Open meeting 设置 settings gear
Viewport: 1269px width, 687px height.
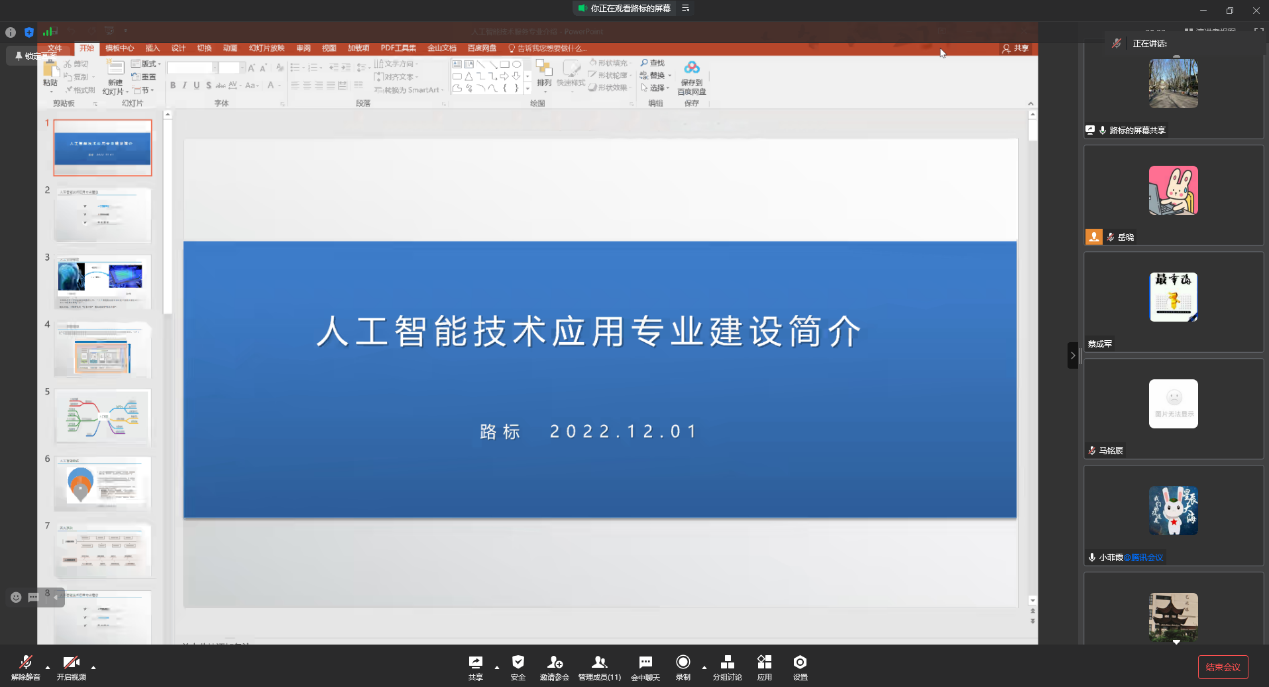(800, 666)
